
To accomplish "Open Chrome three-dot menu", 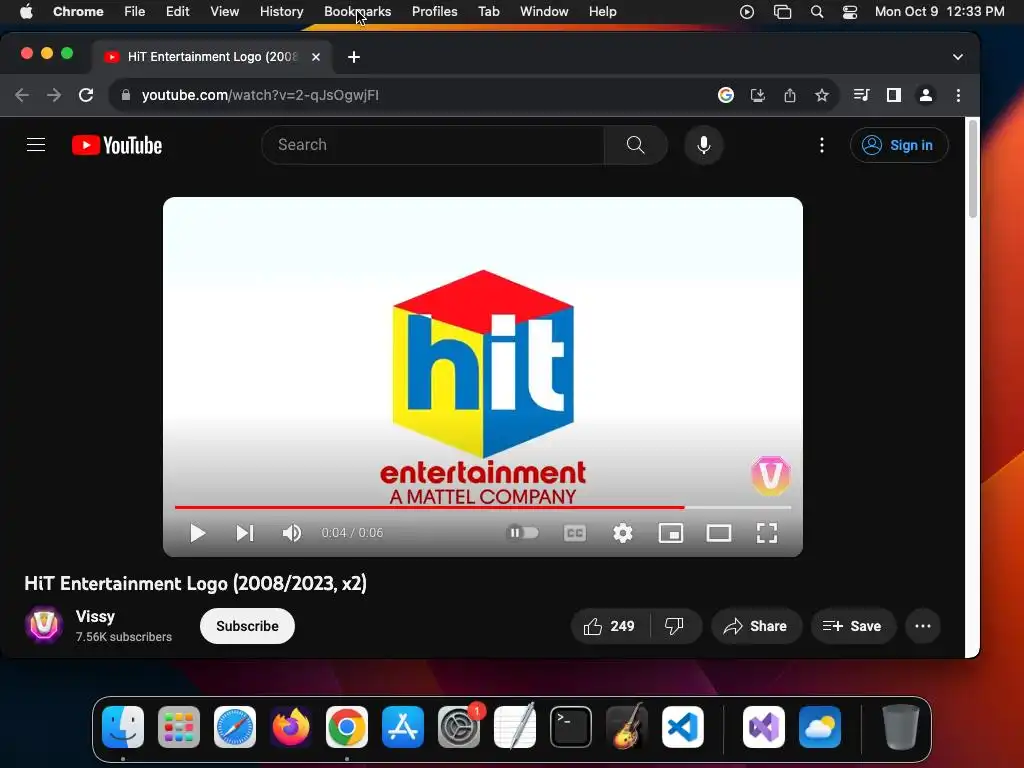I will [x=958, y=95].
